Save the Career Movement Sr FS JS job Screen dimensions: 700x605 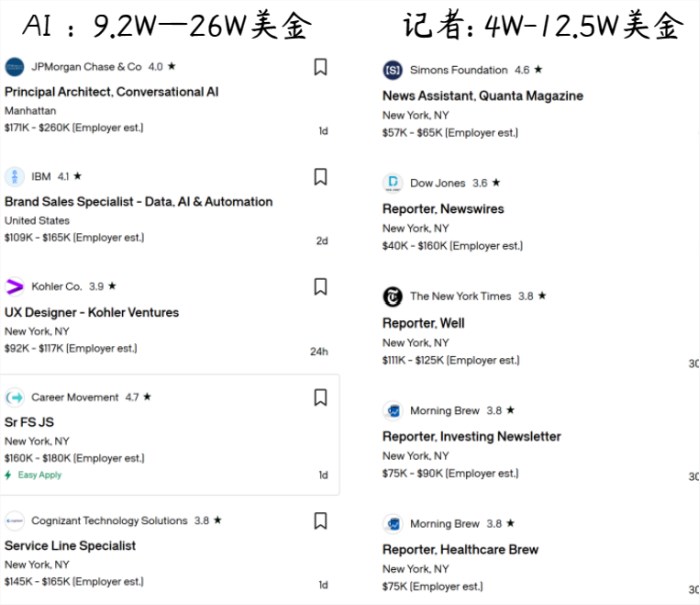pyautogui.click(x=320, y=398)
